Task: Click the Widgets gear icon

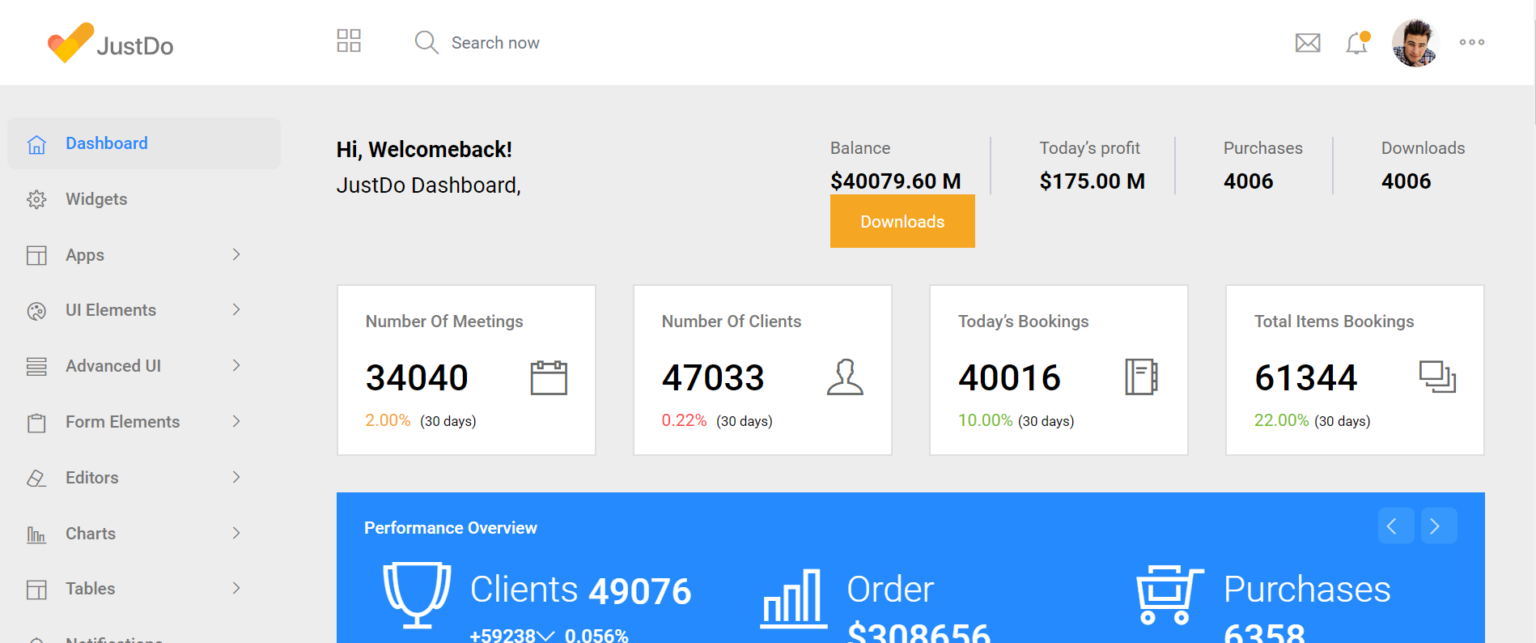Action: point(36,199)
